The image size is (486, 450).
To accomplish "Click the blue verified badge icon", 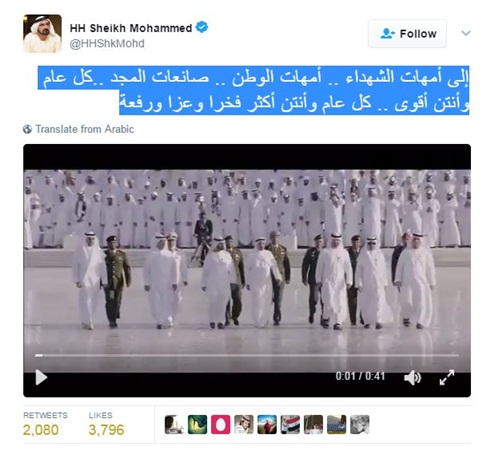I will coord(202,27).
